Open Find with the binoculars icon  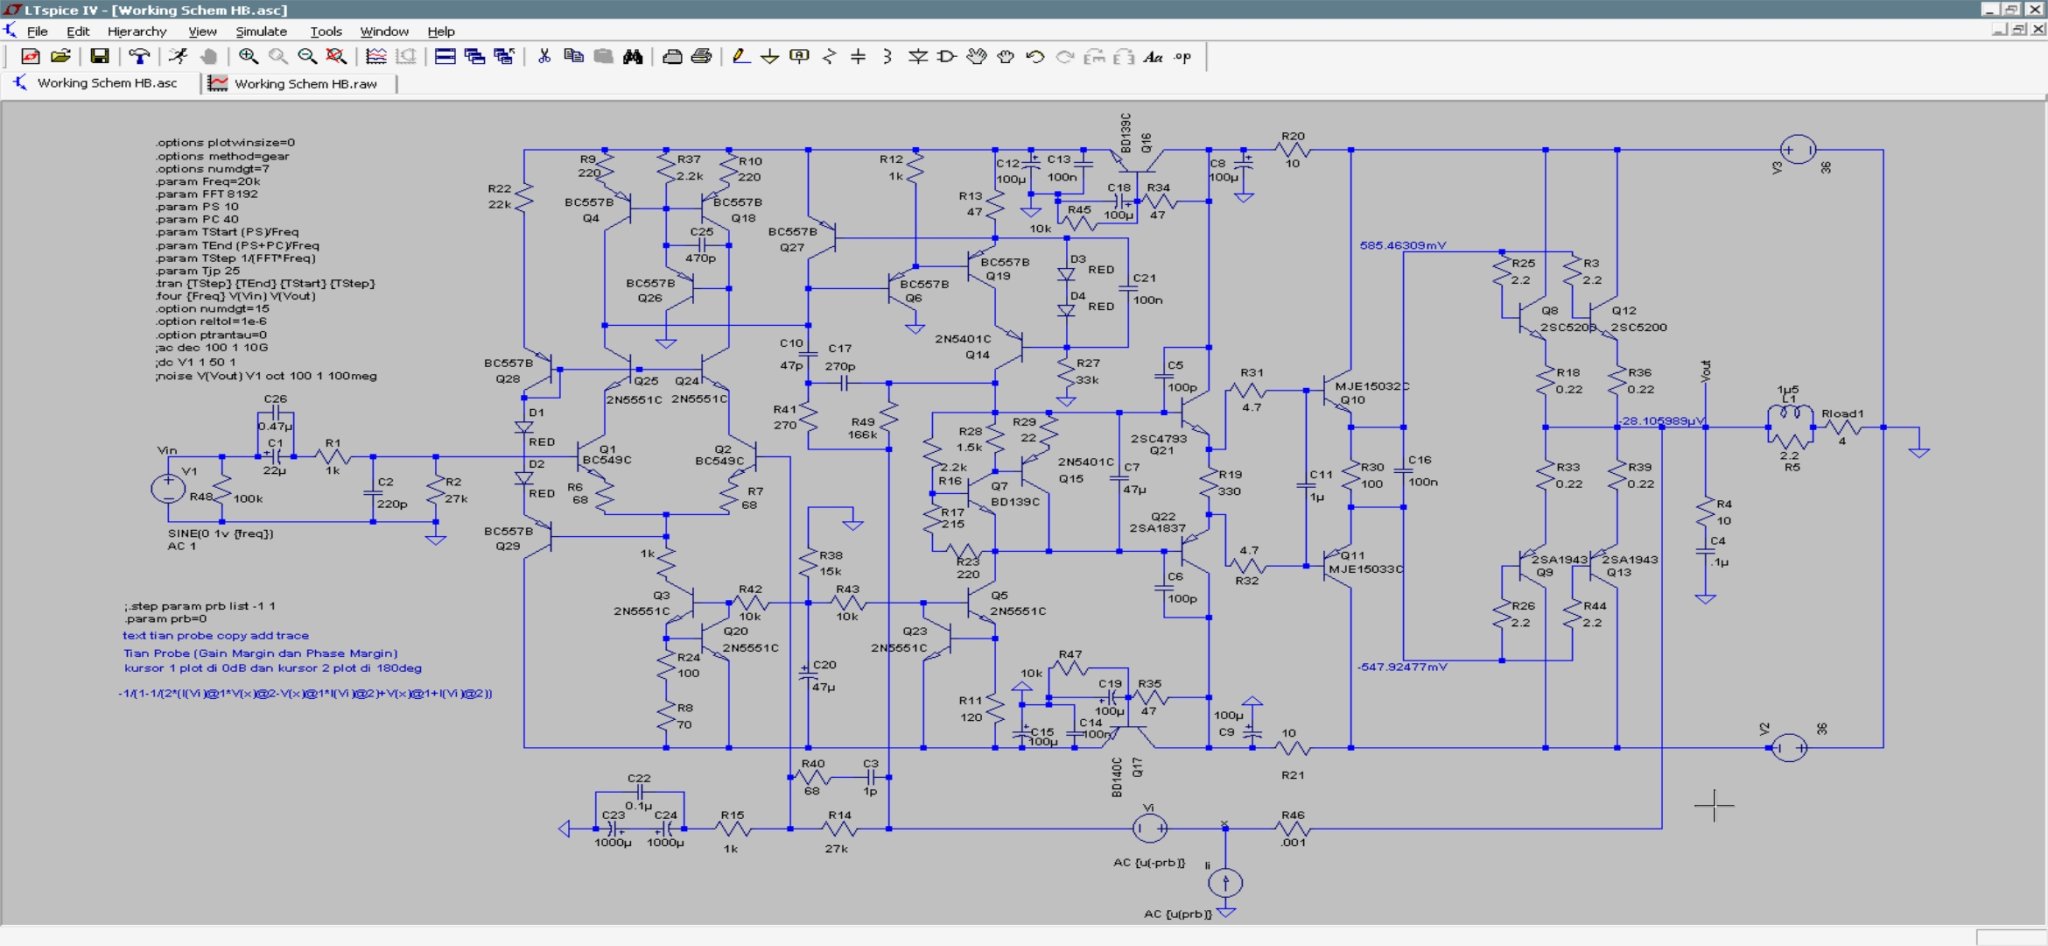coord(632,57)
